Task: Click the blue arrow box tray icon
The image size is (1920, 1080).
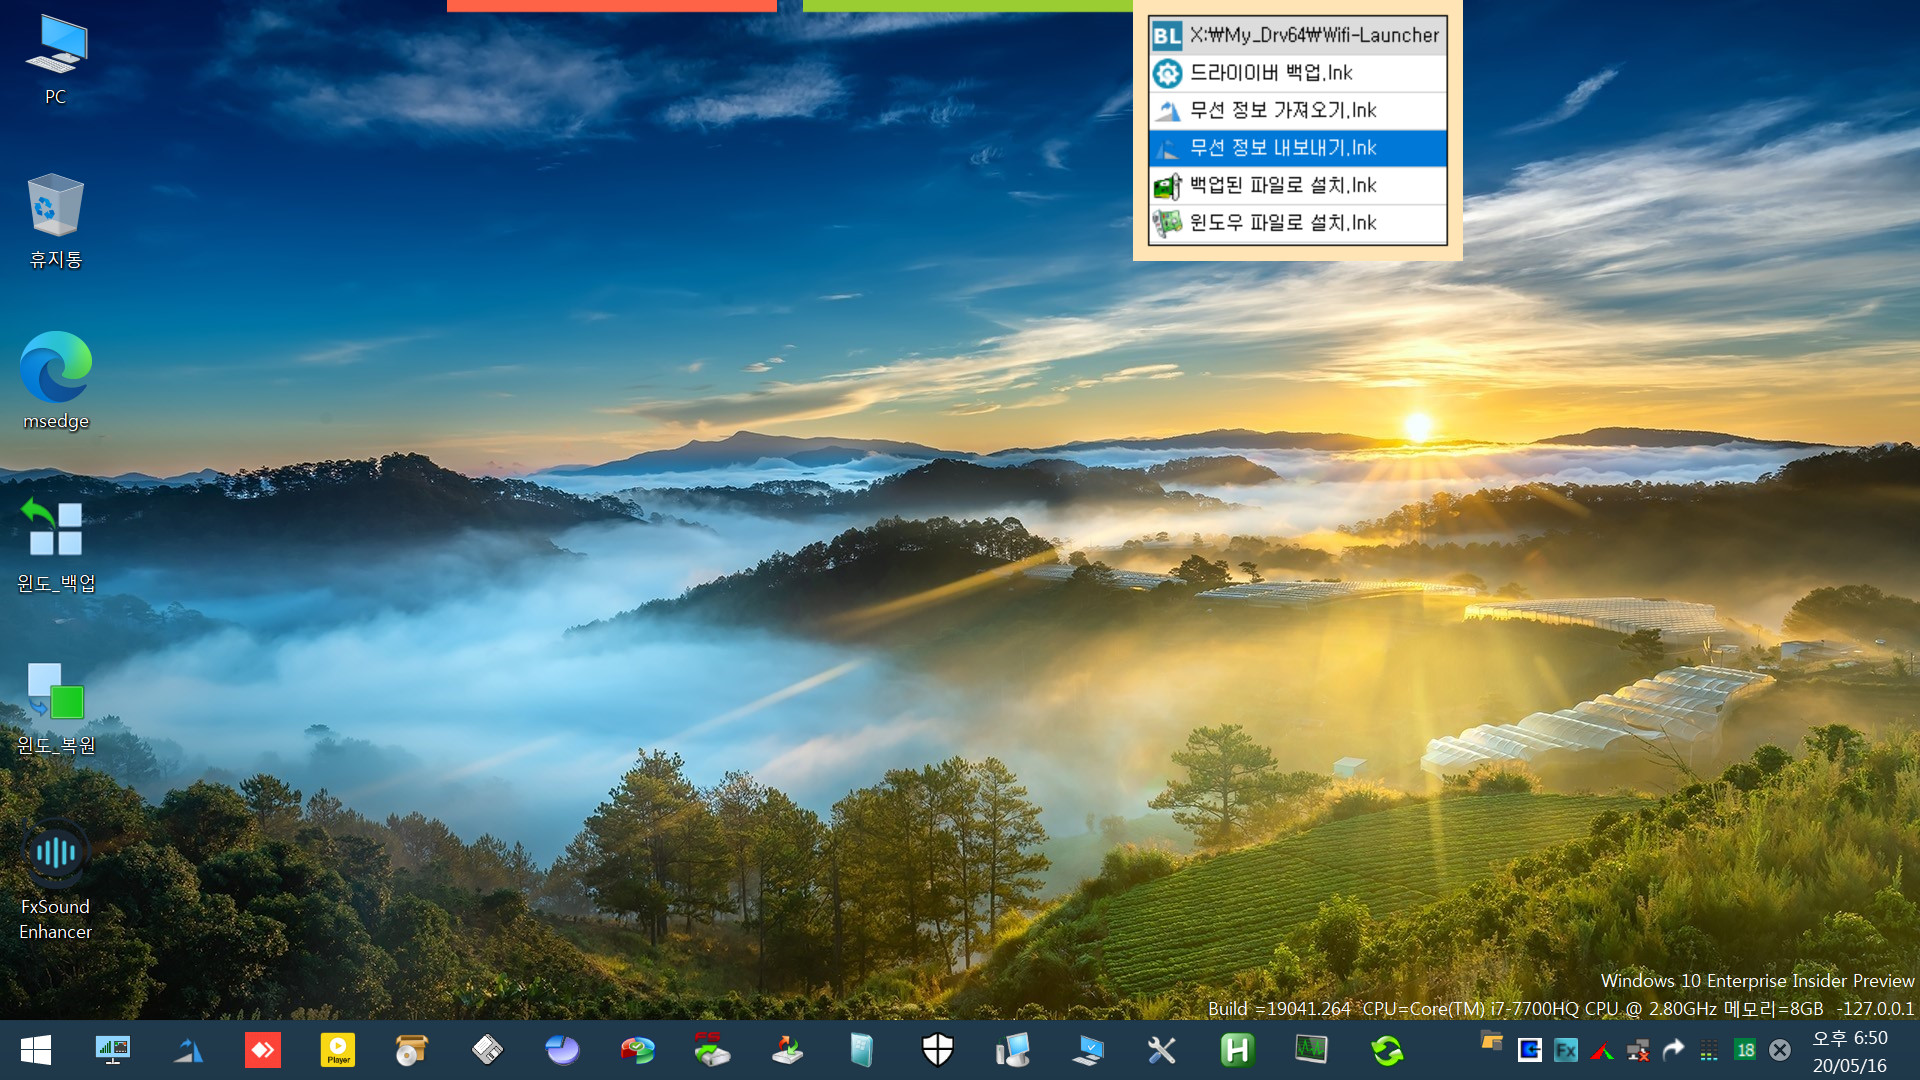Action: point(1529,1050)
